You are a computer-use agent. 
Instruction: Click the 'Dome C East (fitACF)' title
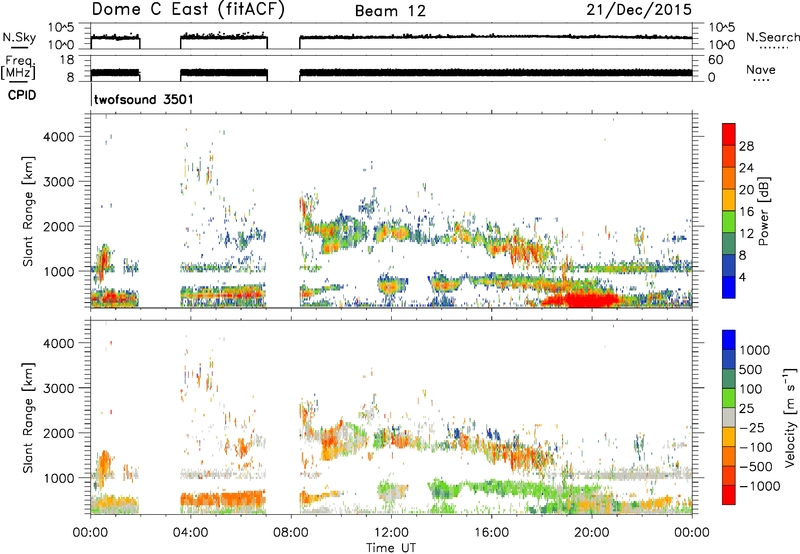[x=188, y=10]
